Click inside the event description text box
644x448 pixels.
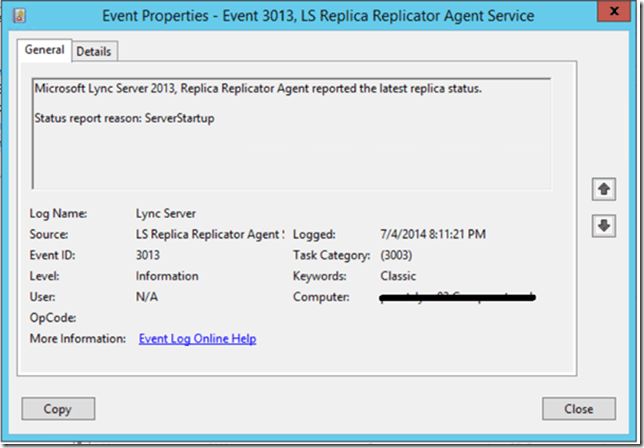point(290,155)
